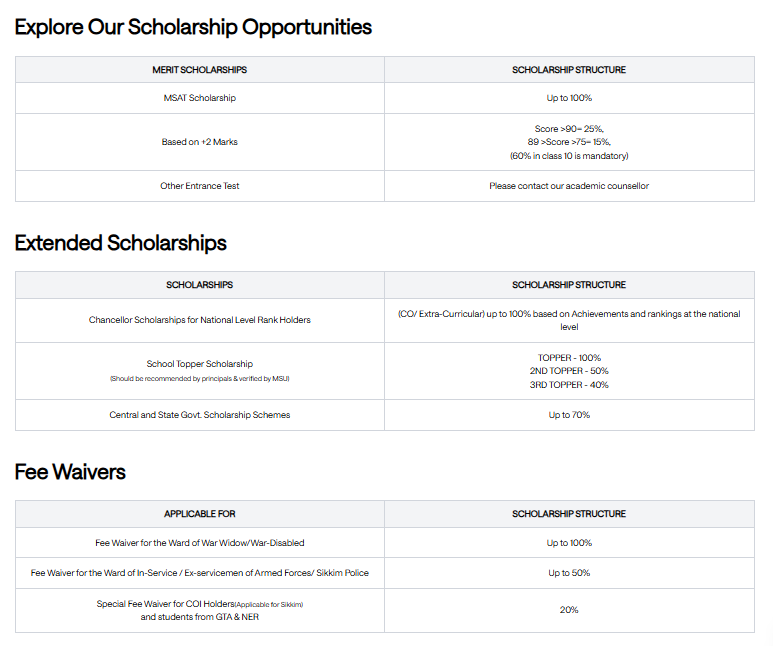Image resolution: width=773 pixels, height=646 pixels.
Task: Select Fee Waiver for Ward of War Widow
Action: (x=200, y=543)
